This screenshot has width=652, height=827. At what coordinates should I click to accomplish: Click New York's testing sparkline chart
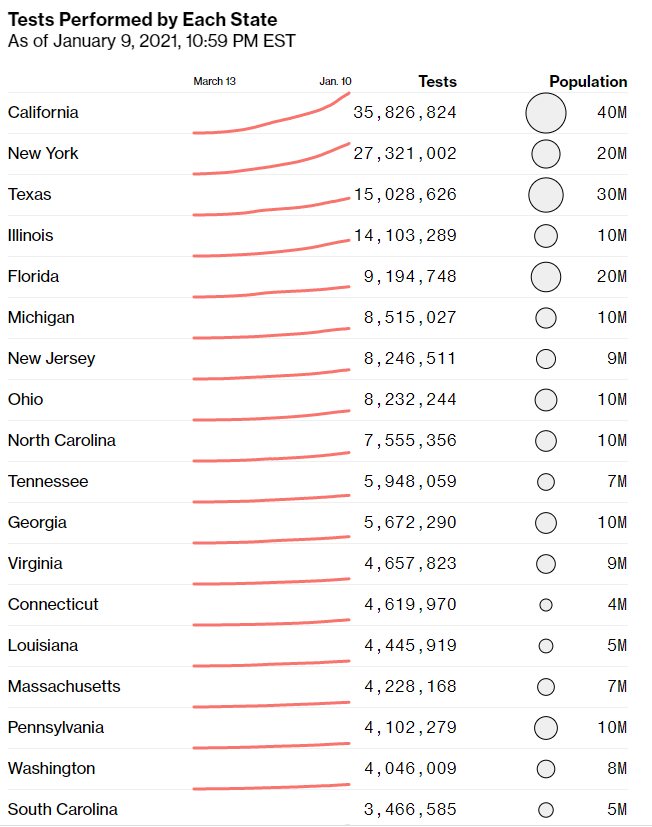click(271, 159)
